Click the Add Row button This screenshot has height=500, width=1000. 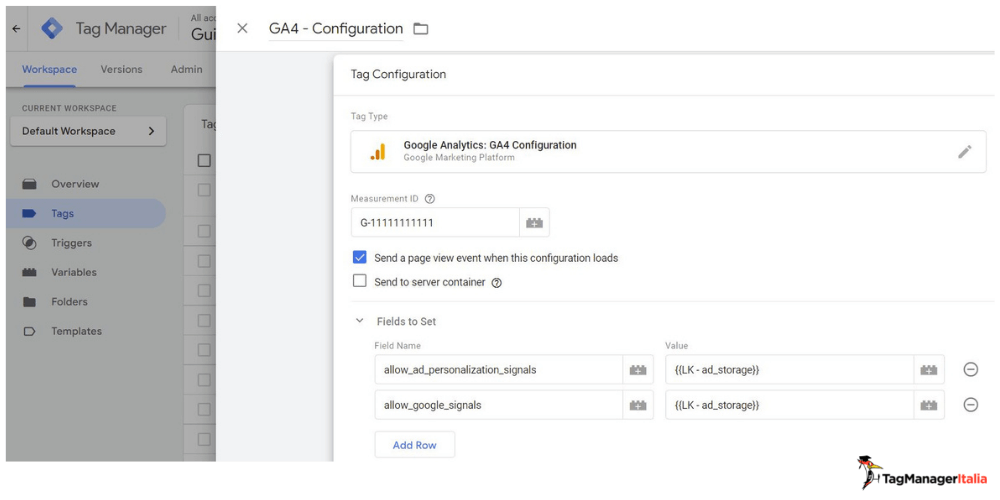[x=415, y=445]
